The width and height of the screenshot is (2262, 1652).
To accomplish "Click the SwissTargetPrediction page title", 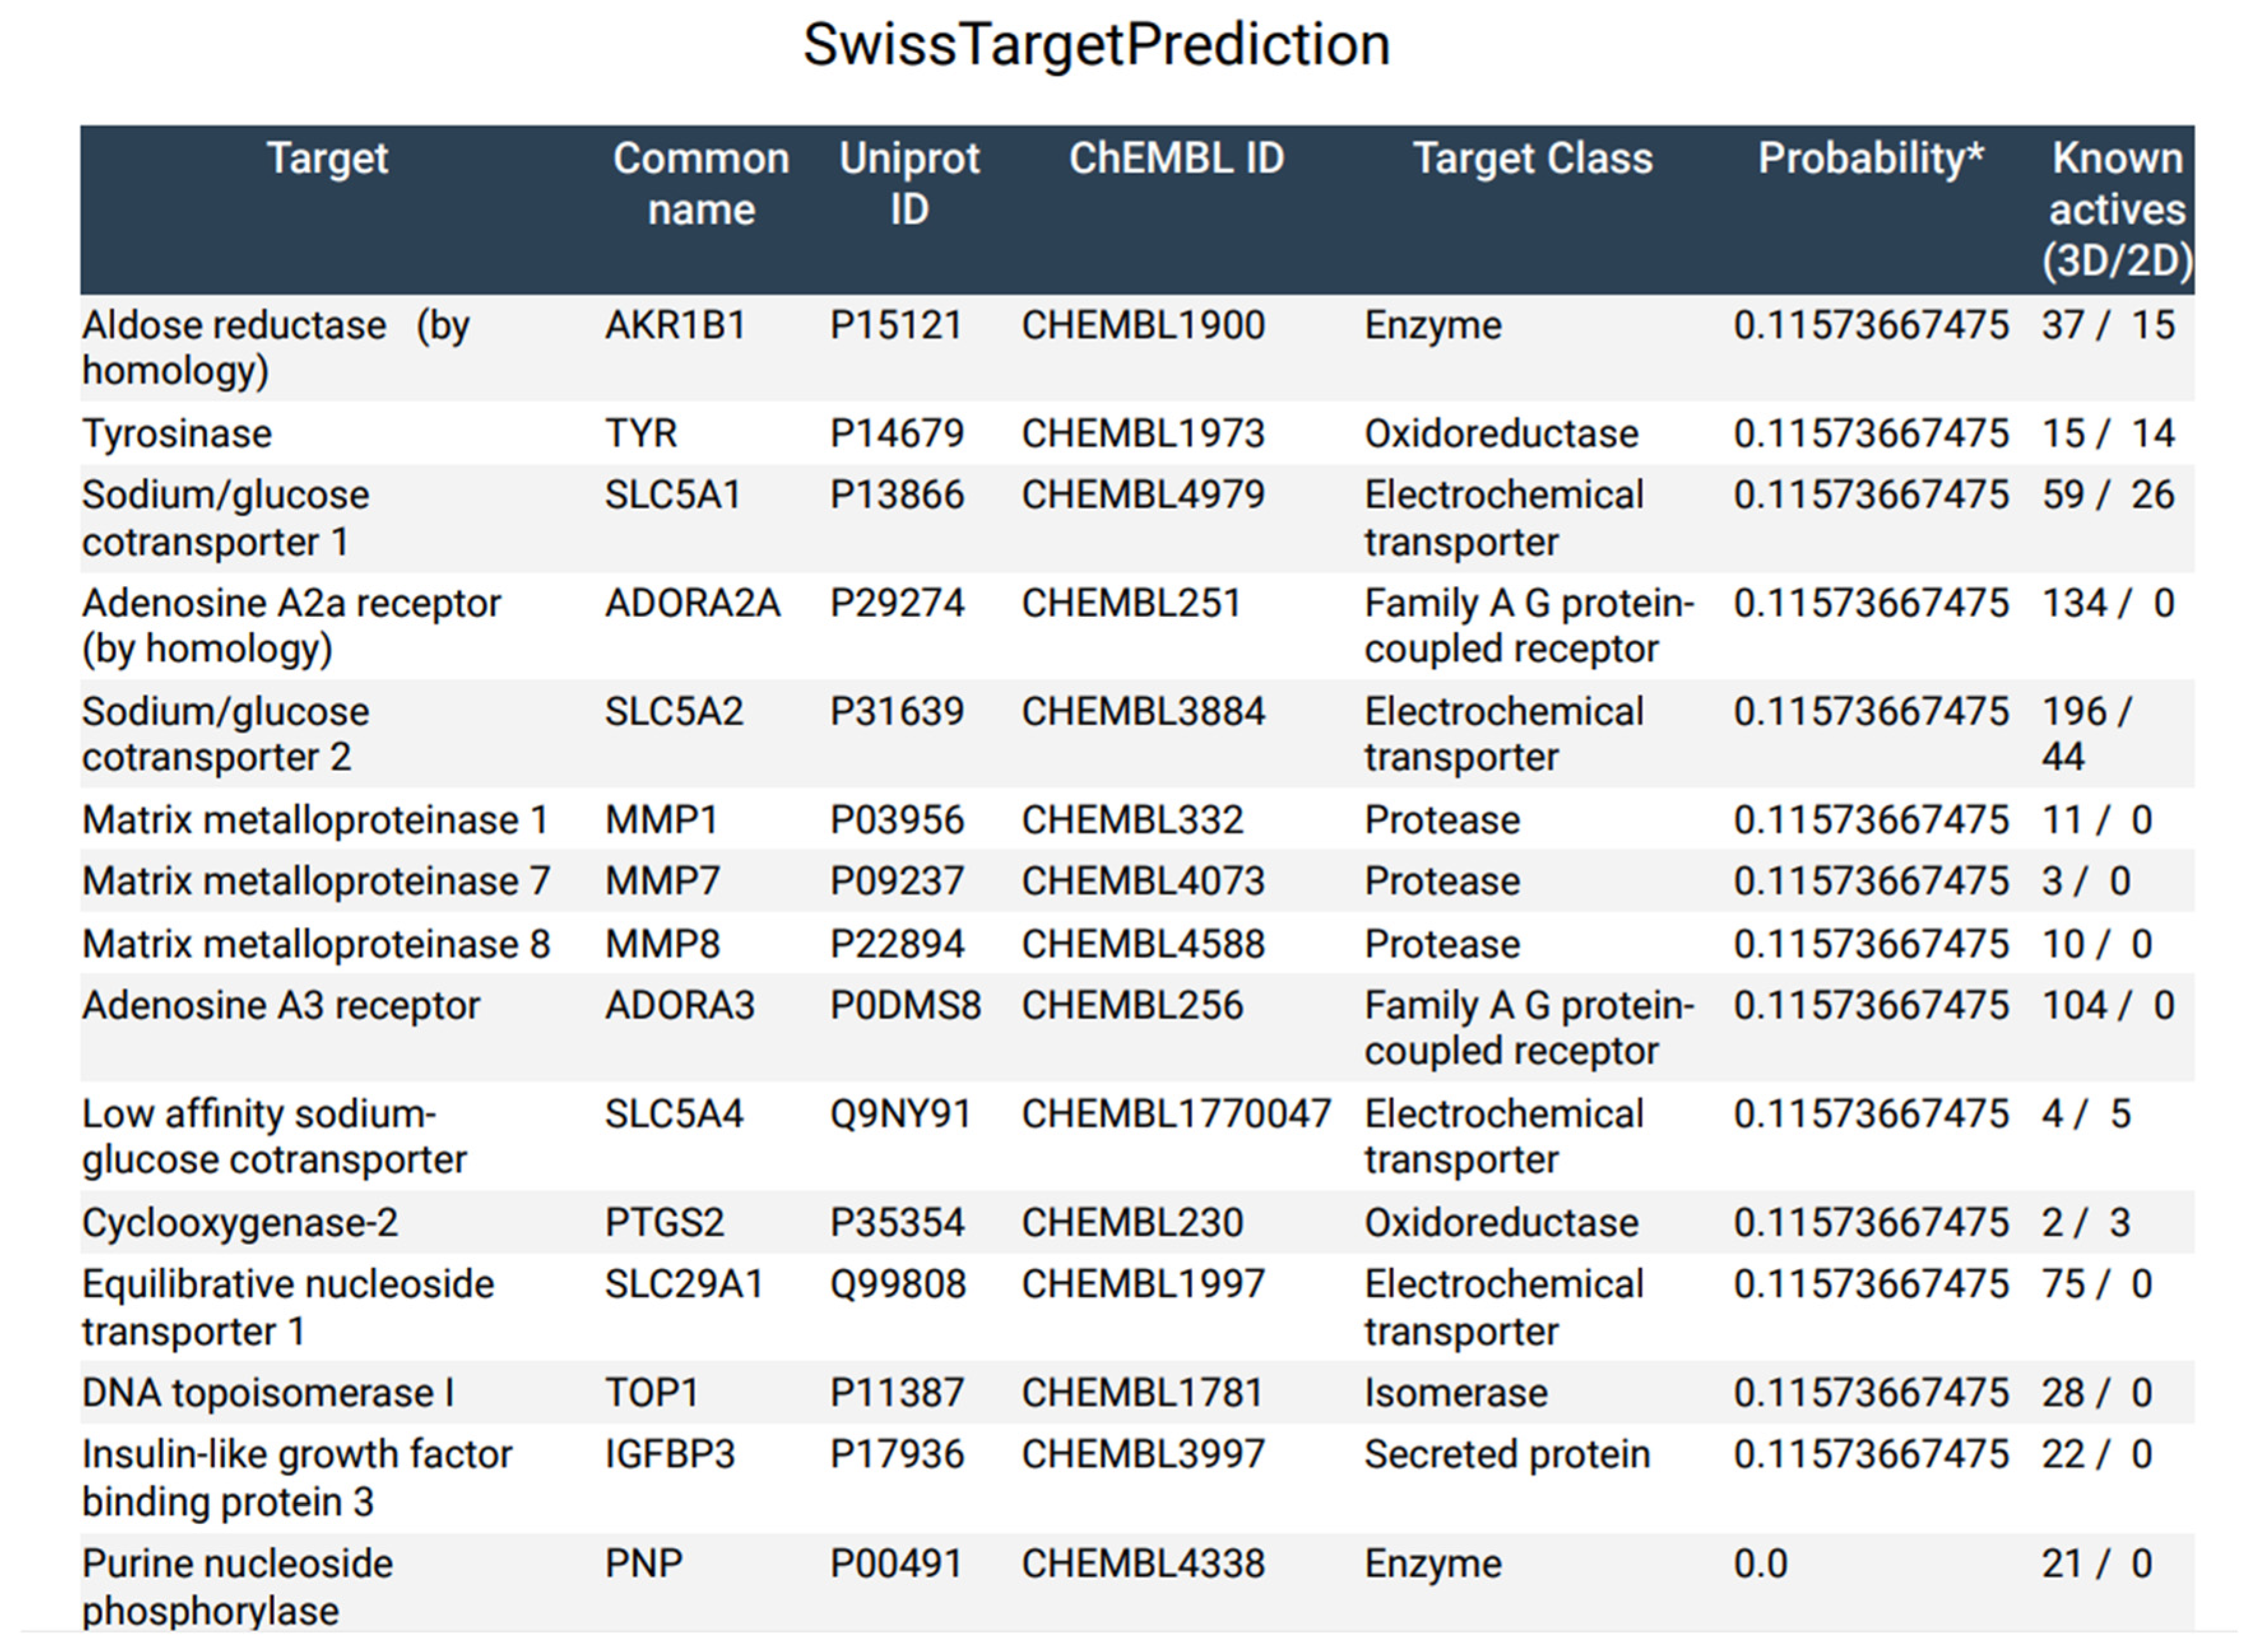I will tap(1097, 45).
